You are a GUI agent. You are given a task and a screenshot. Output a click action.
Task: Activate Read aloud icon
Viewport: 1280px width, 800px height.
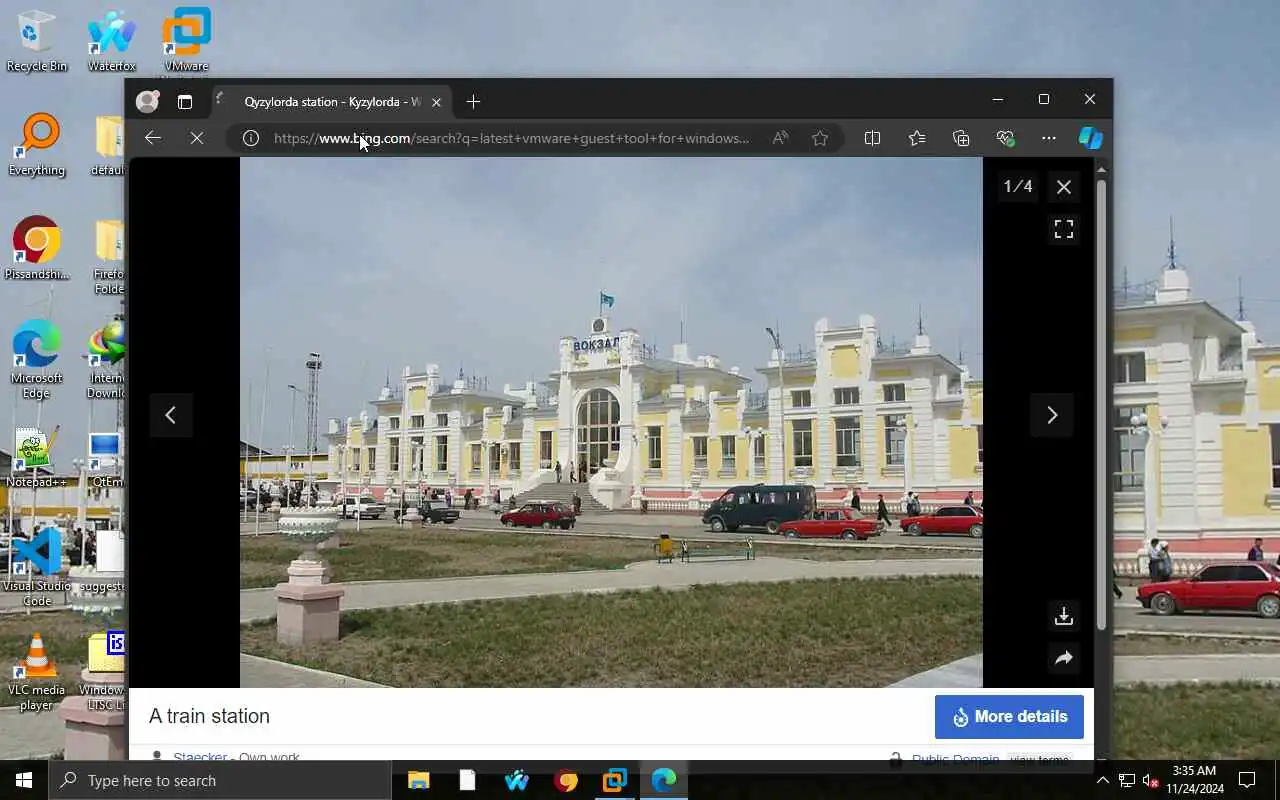coord(780,138)
